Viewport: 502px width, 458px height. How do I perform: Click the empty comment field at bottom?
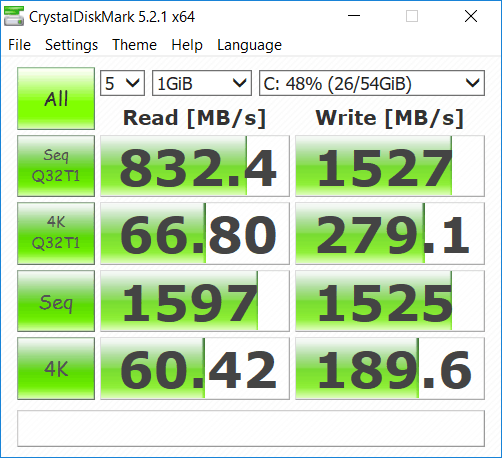[251, 428]
